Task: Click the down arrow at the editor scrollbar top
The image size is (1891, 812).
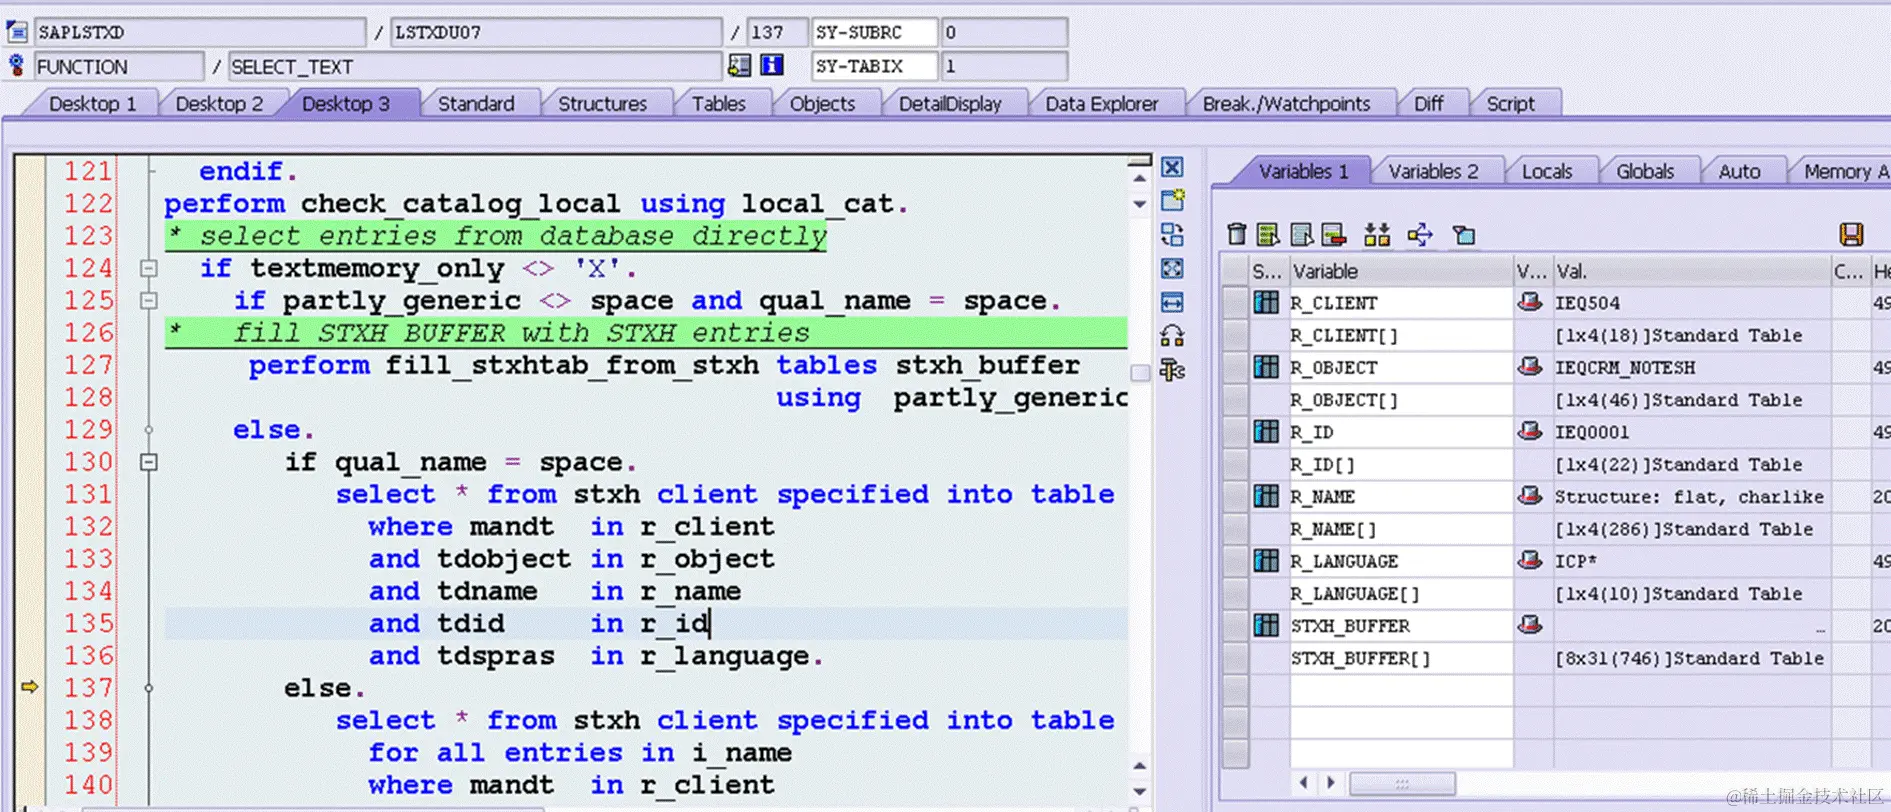Action: [1139, 204]
